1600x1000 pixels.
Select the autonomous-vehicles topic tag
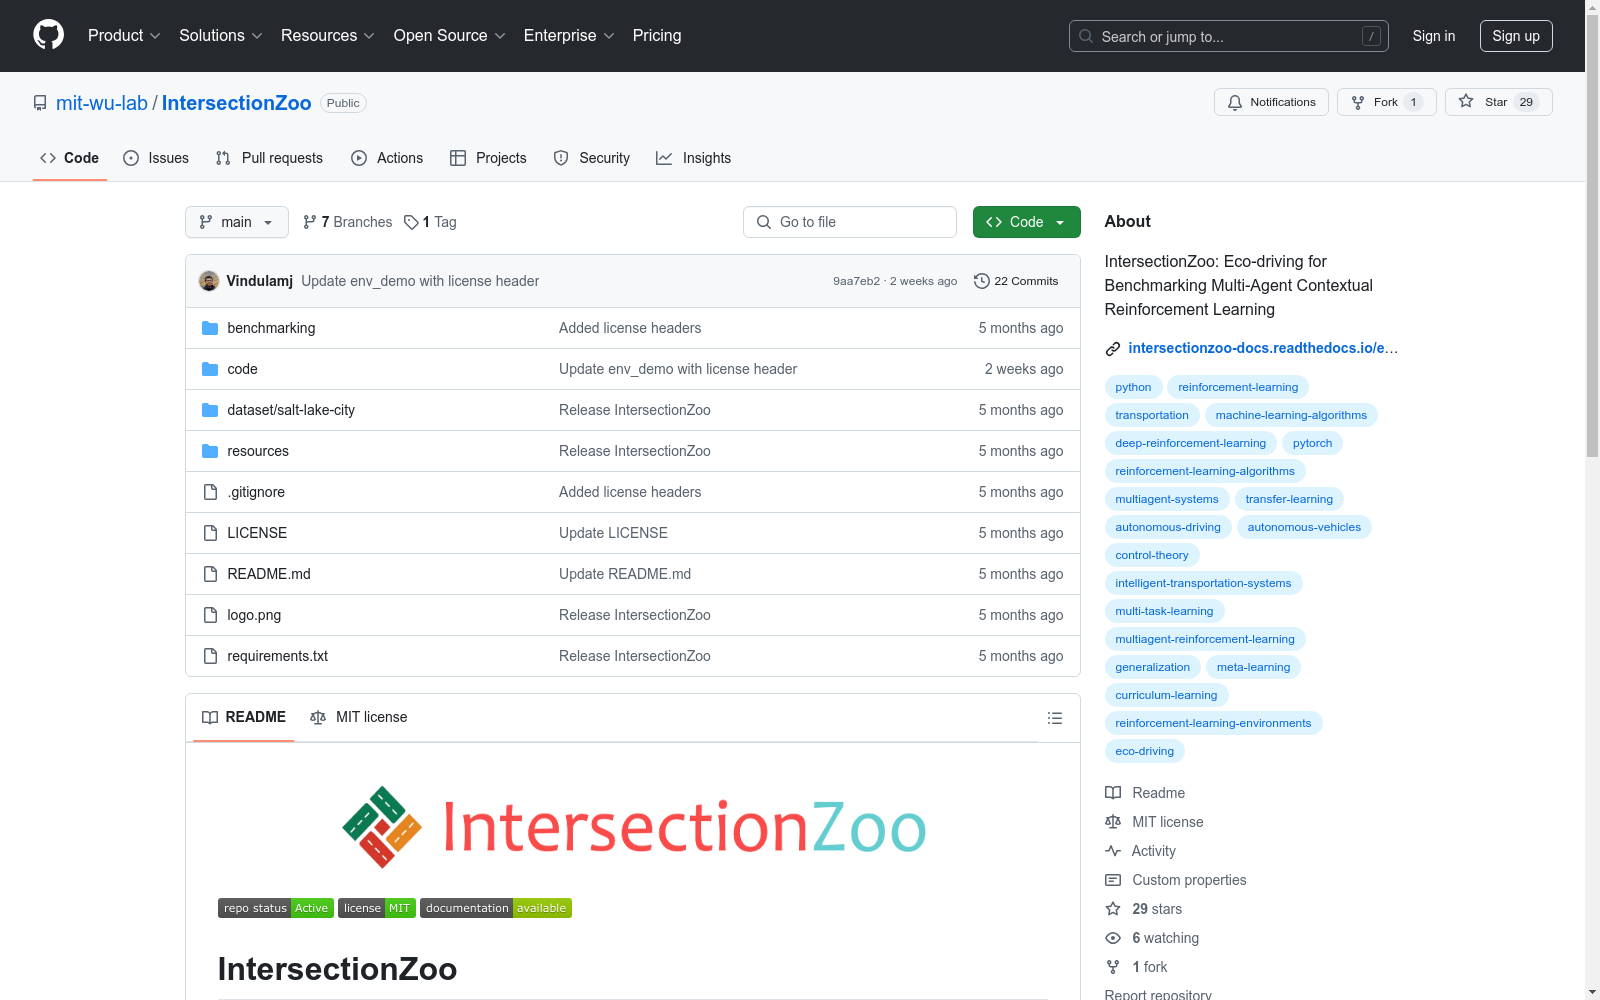tap(1304, 527)
